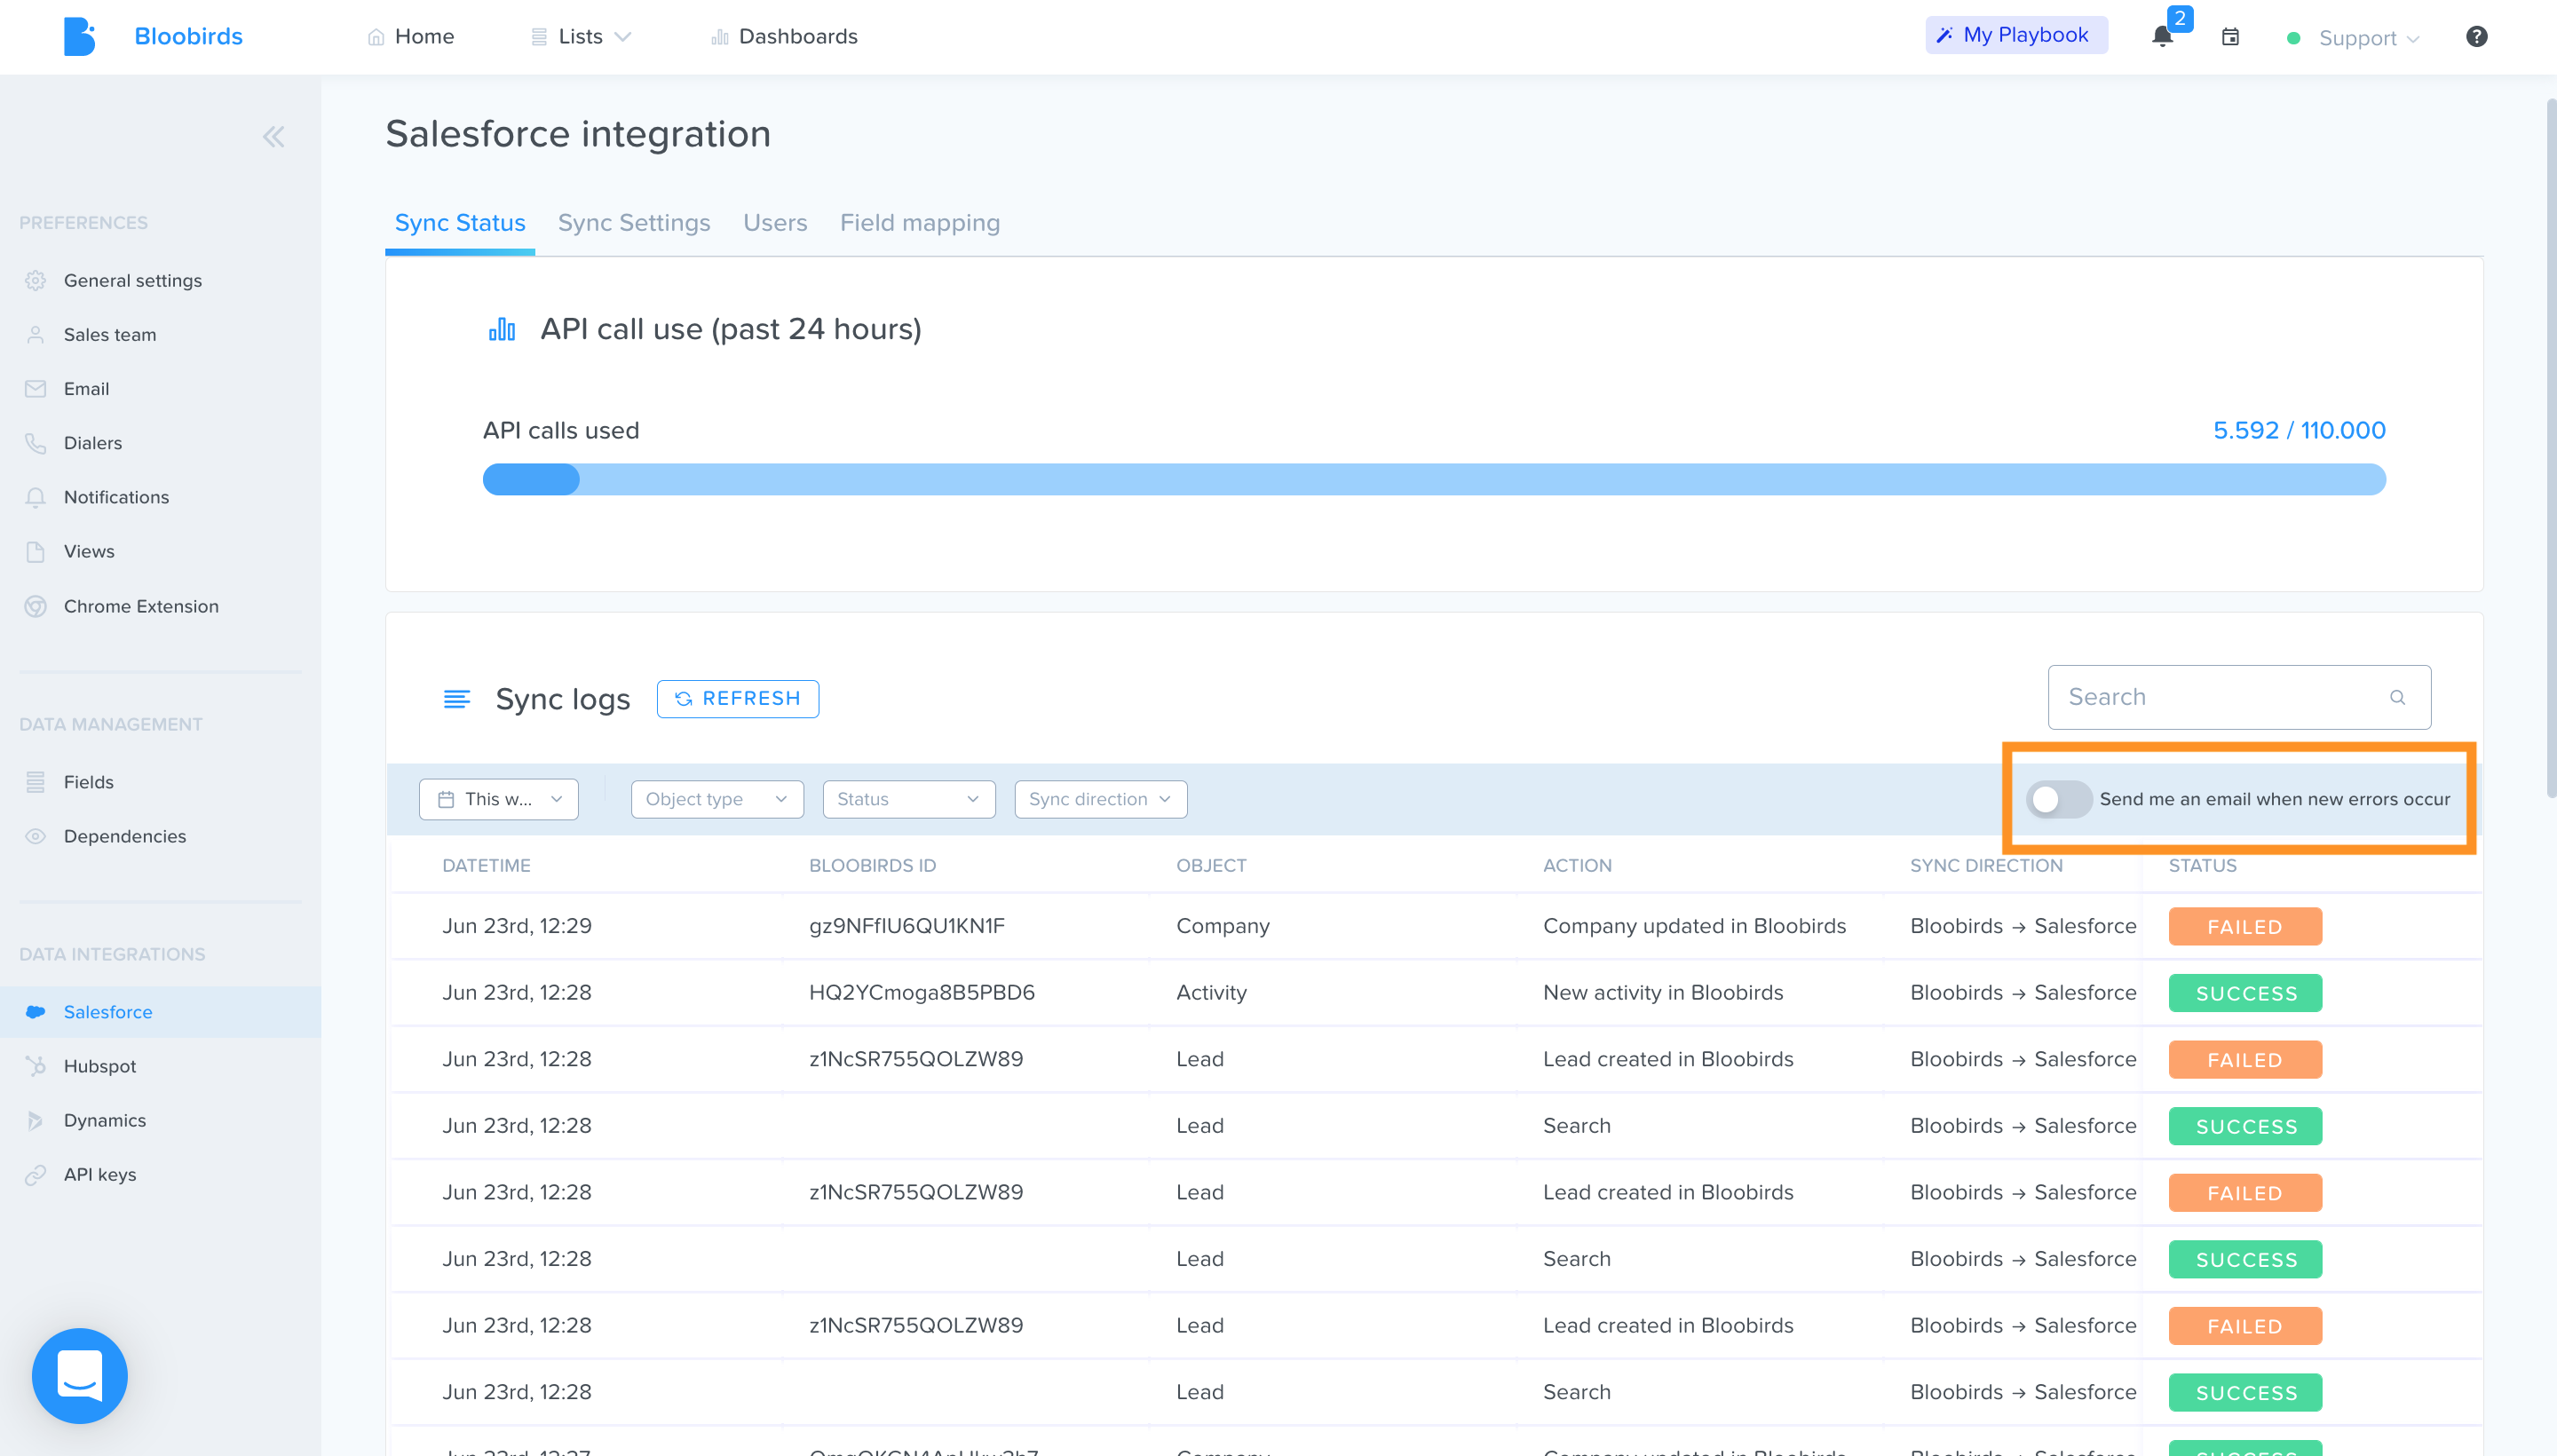
Task: Click the API call use chart icon
Action: pyautogui.click(x=501, y=329)
